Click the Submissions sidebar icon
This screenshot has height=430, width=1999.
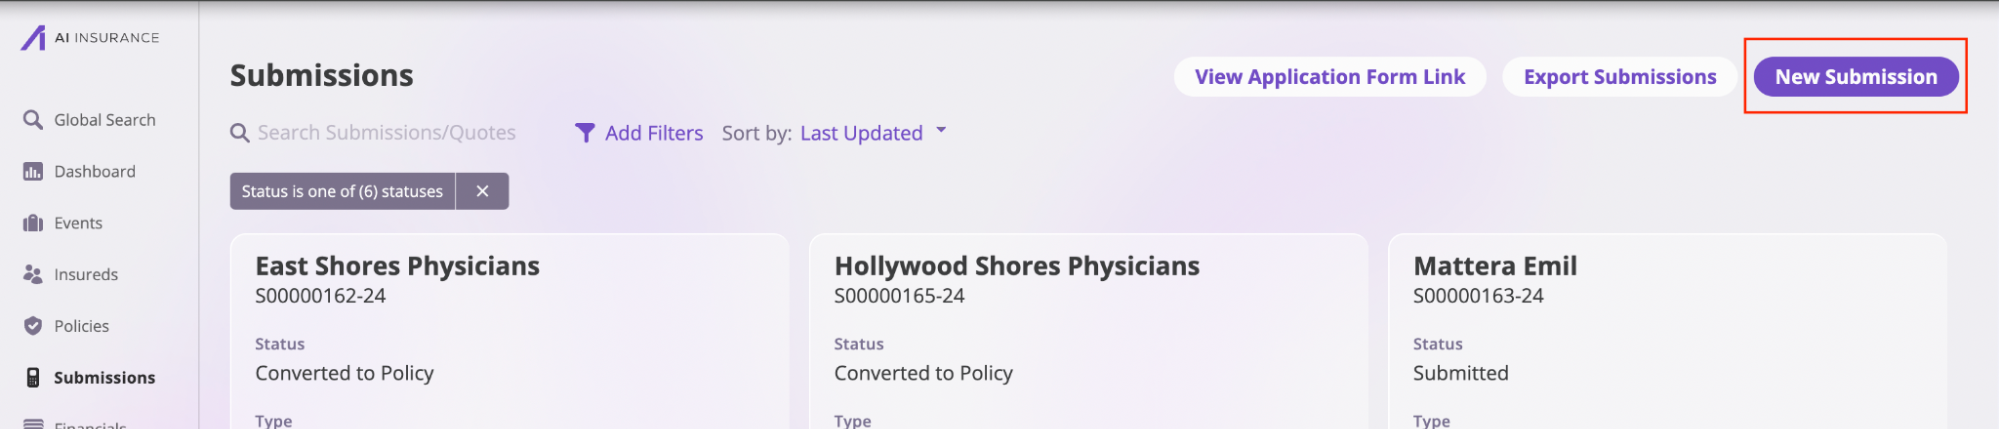[33, 377]
